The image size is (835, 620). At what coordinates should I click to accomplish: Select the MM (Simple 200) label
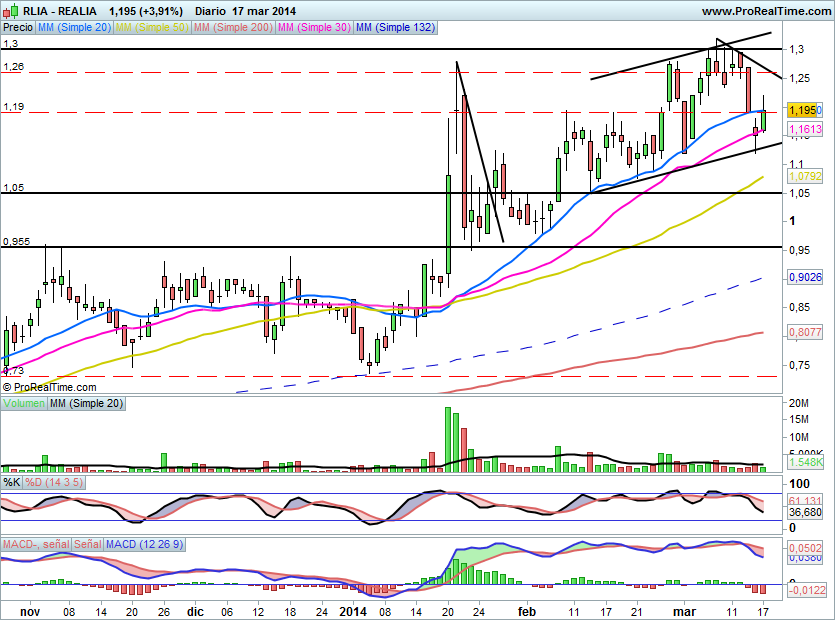(233, 27)
